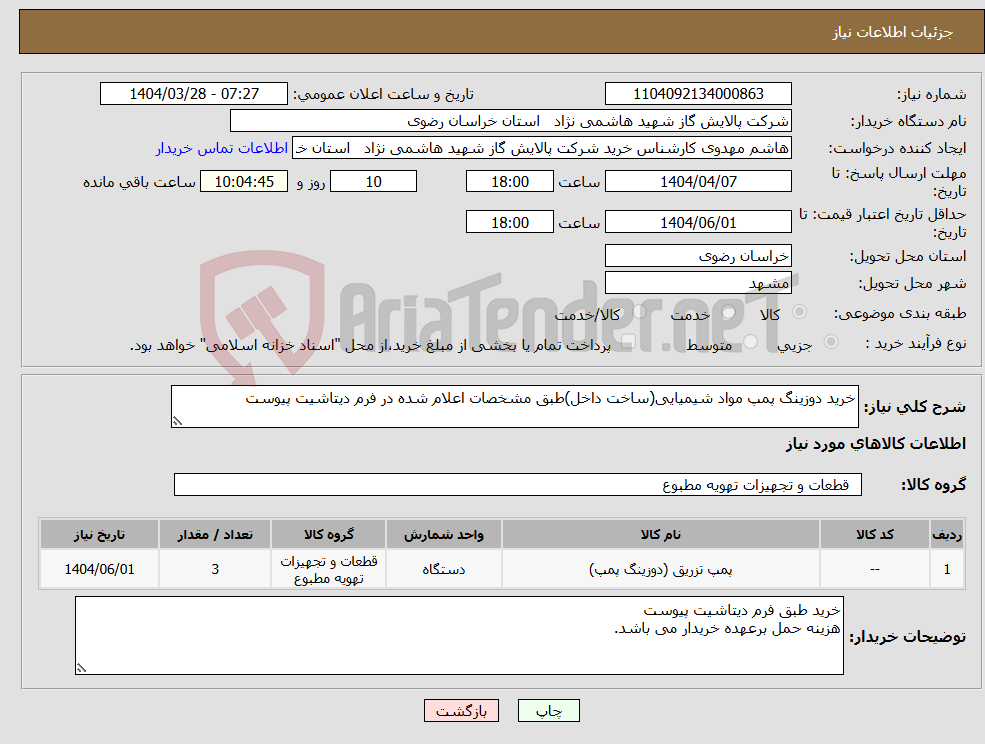The image size is (985, 744).
Task: Select the کالا/خدمت radio button
Action: (639, 312)
